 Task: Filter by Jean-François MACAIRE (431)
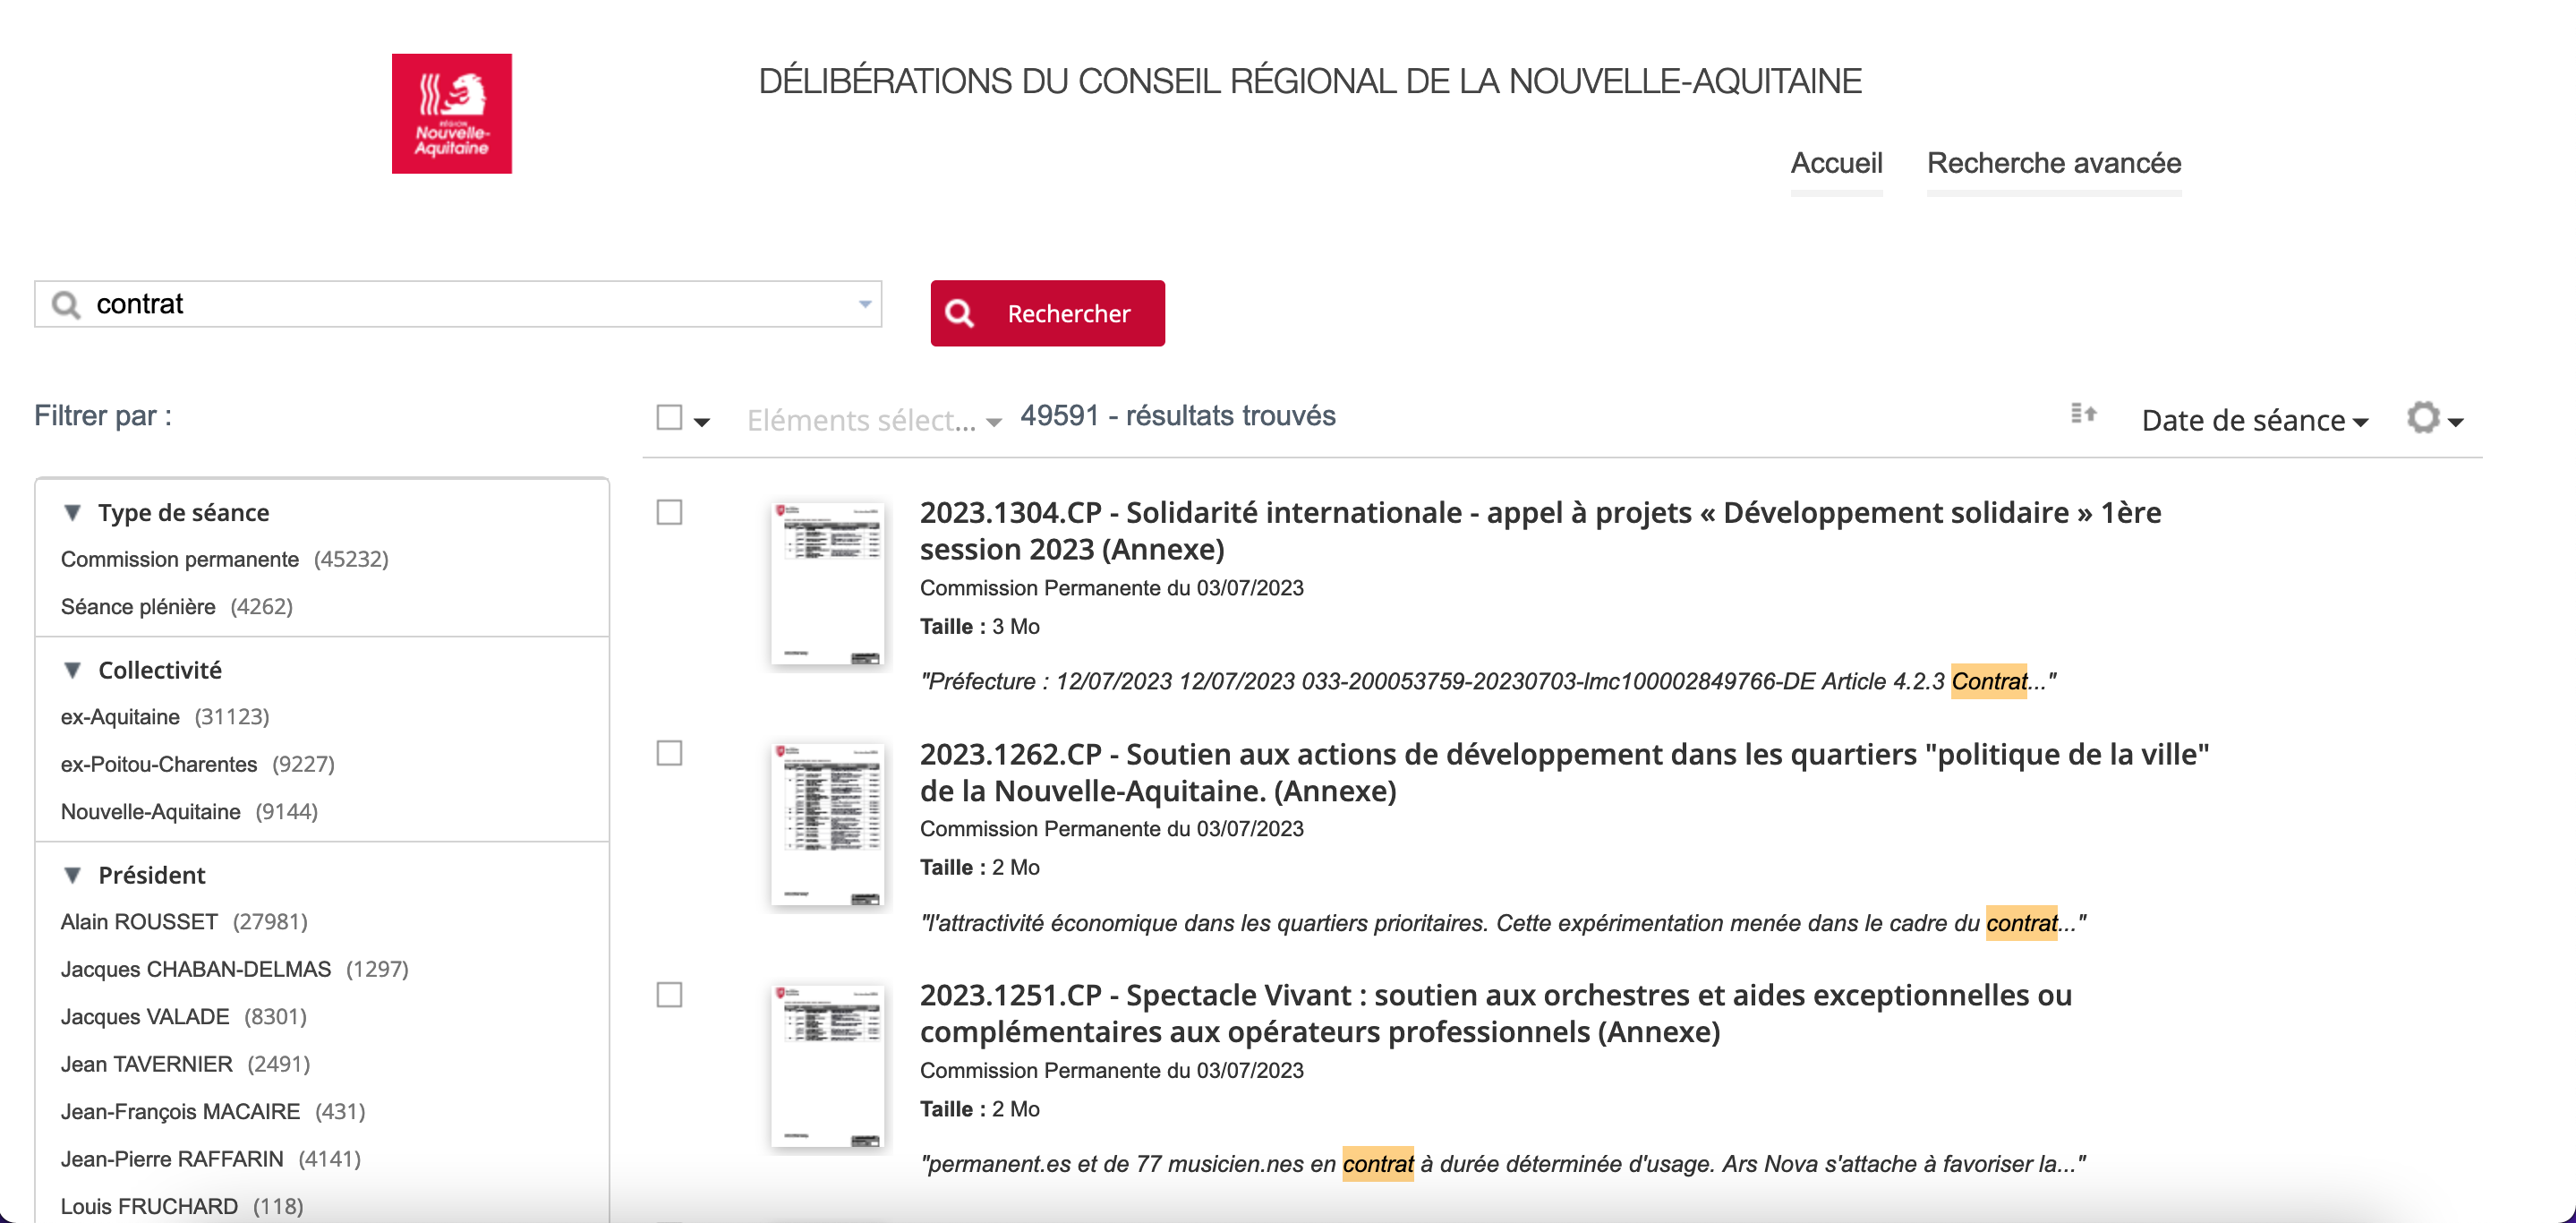coord(213,1112)
